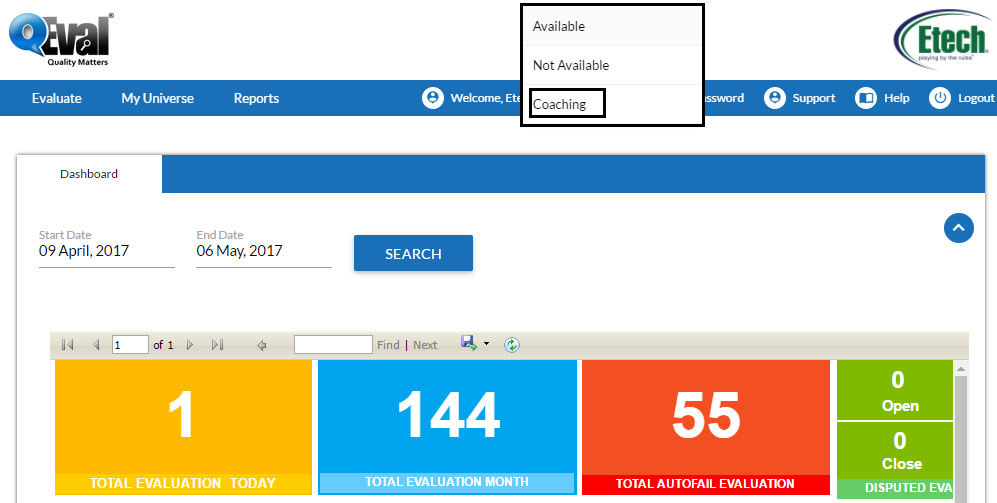This screenshot has width=997, height=503.
Task: Collapse the search panel with the chevron button
Action: [x=959, y=228]
